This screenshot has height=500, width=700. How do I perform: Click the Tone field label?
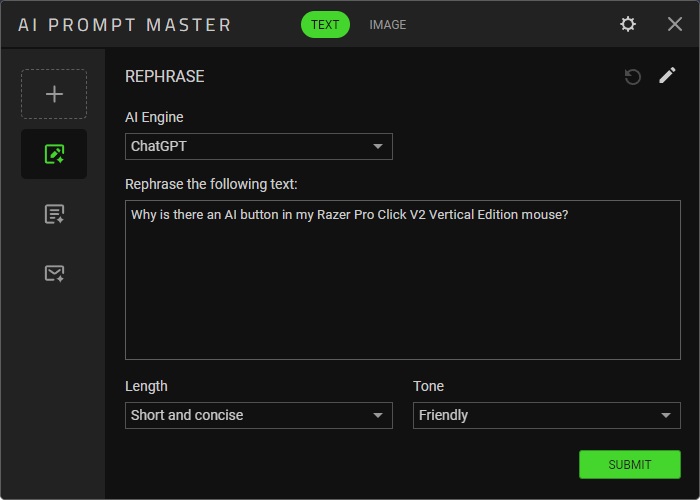(x=428, y=386)
